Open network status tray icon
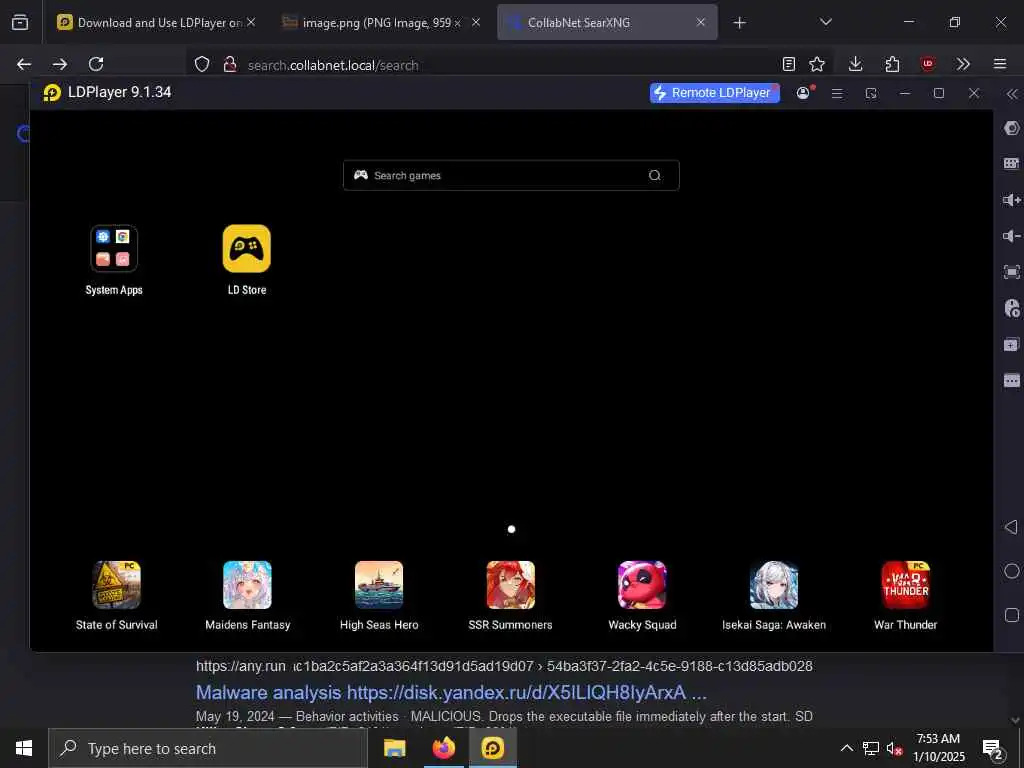Screen dimensions: 1024x768 pos(871,748)
